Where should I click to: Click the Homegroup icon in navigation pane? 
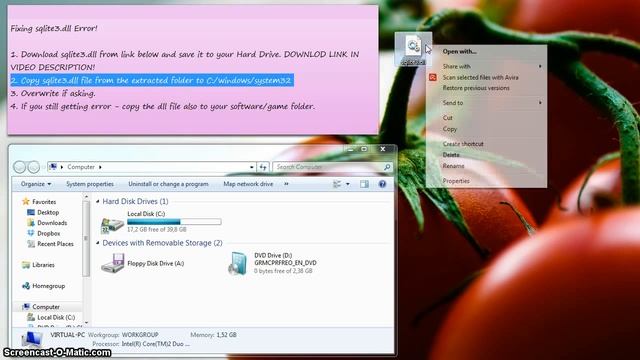[26, 286]
